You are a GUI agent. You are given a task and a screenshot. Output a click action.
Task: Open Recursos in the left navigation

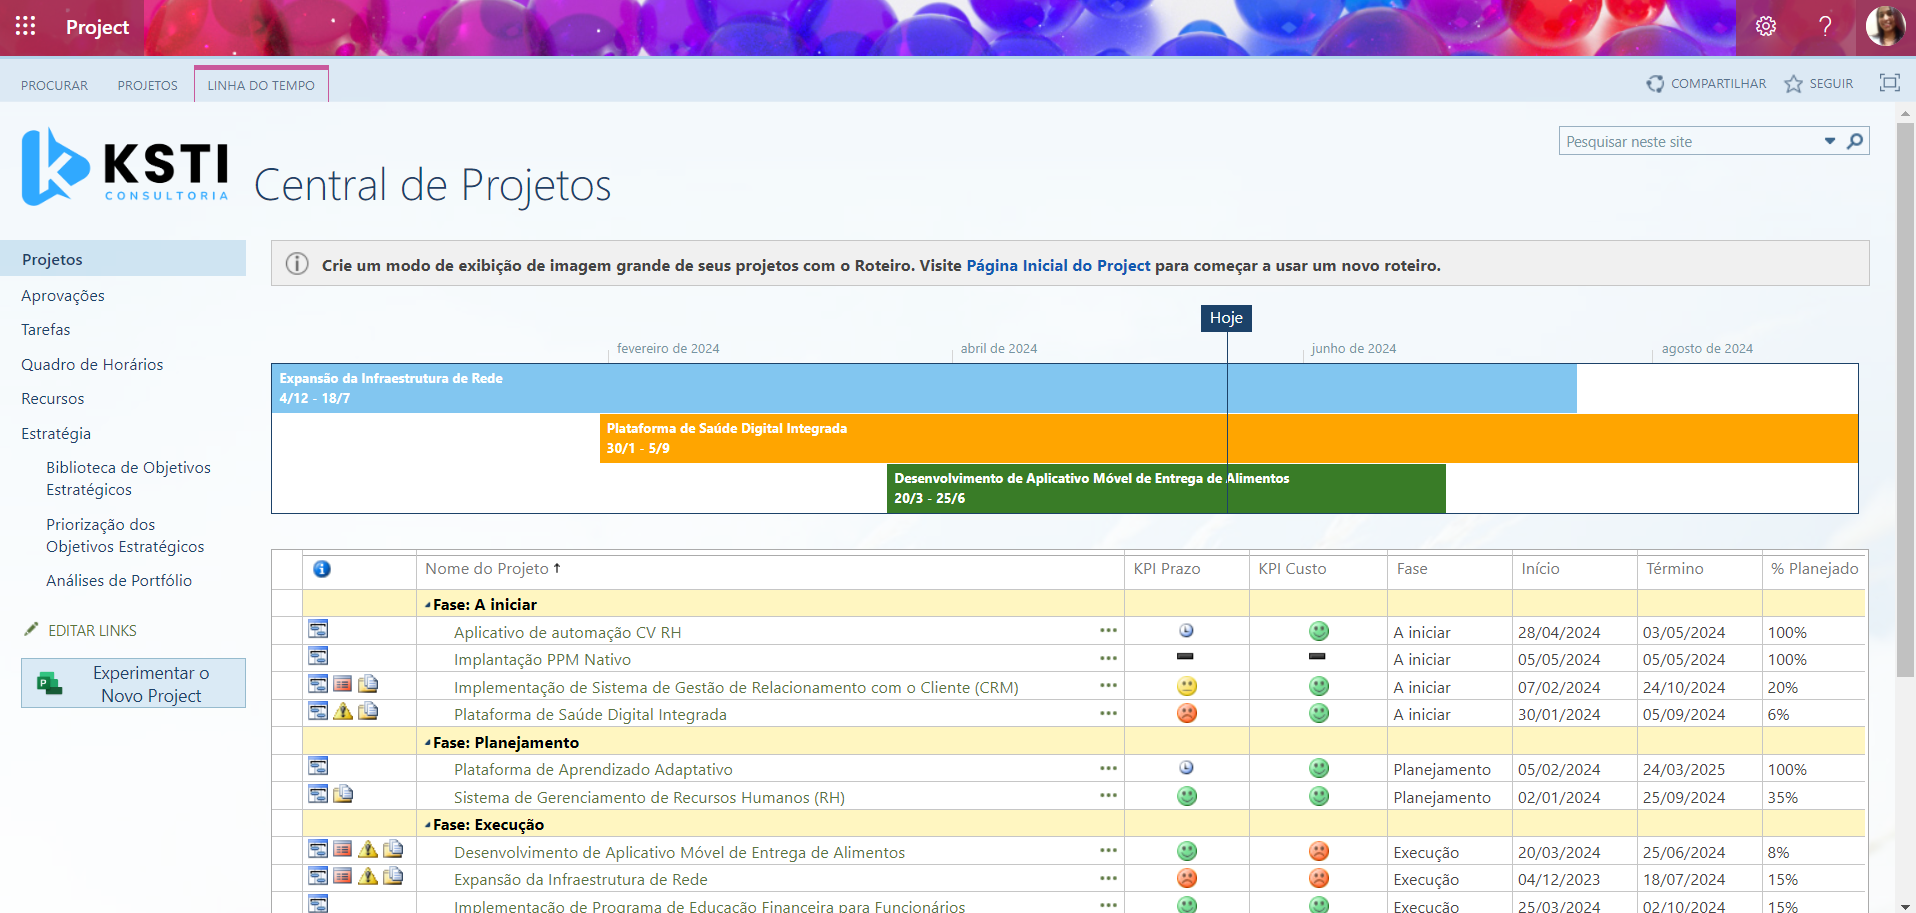(x=53, y=398)
